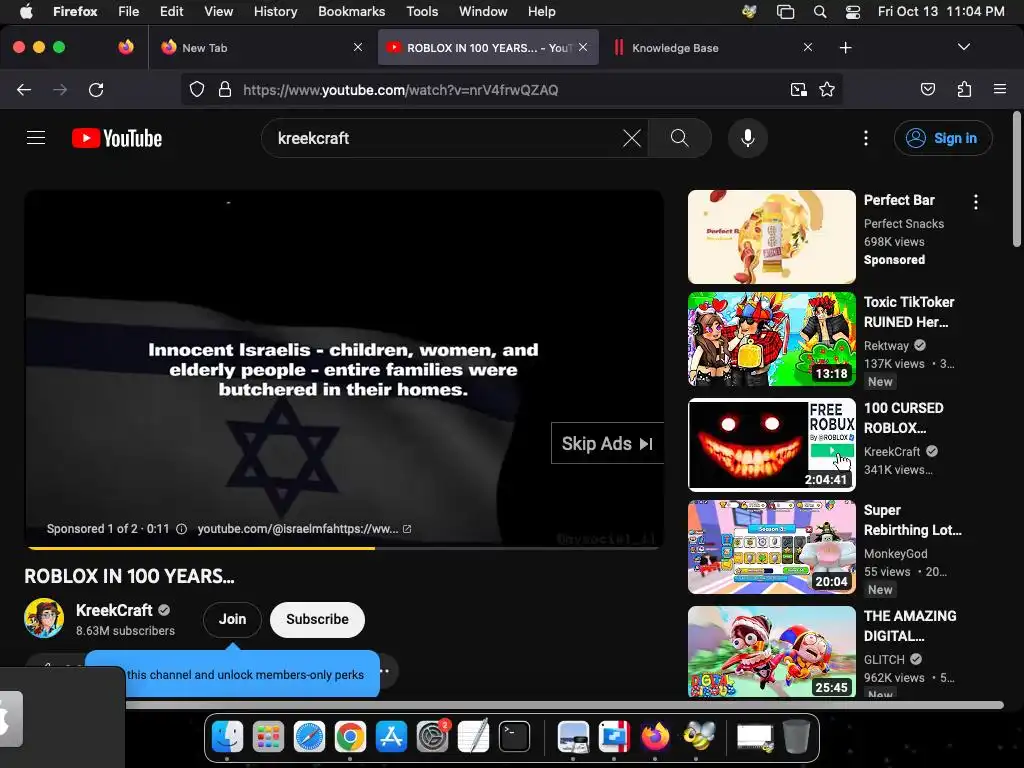Open Super Rebirthing video thumbnail
This screenshot has width=1024, height=768.
772,547
